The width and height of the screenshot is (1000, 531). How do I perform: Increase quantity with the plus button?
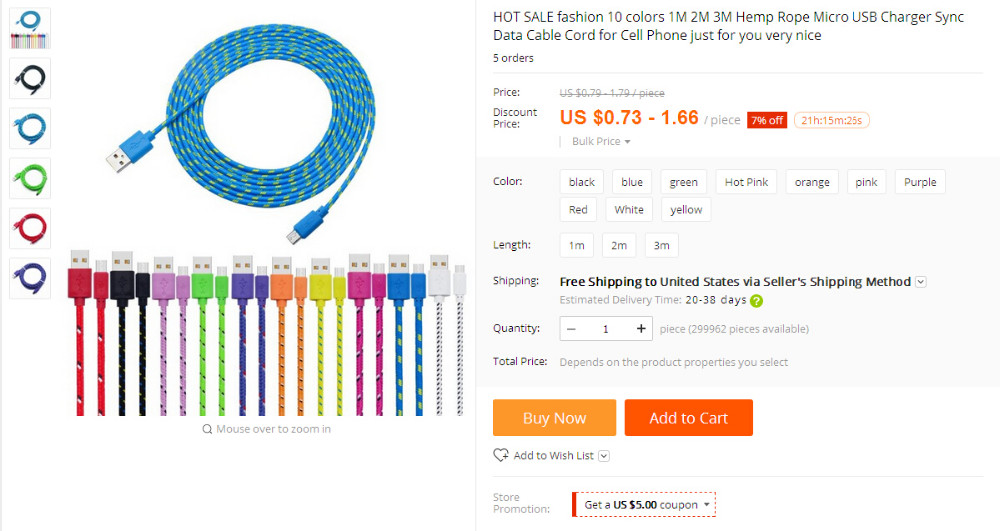point(641,328)
